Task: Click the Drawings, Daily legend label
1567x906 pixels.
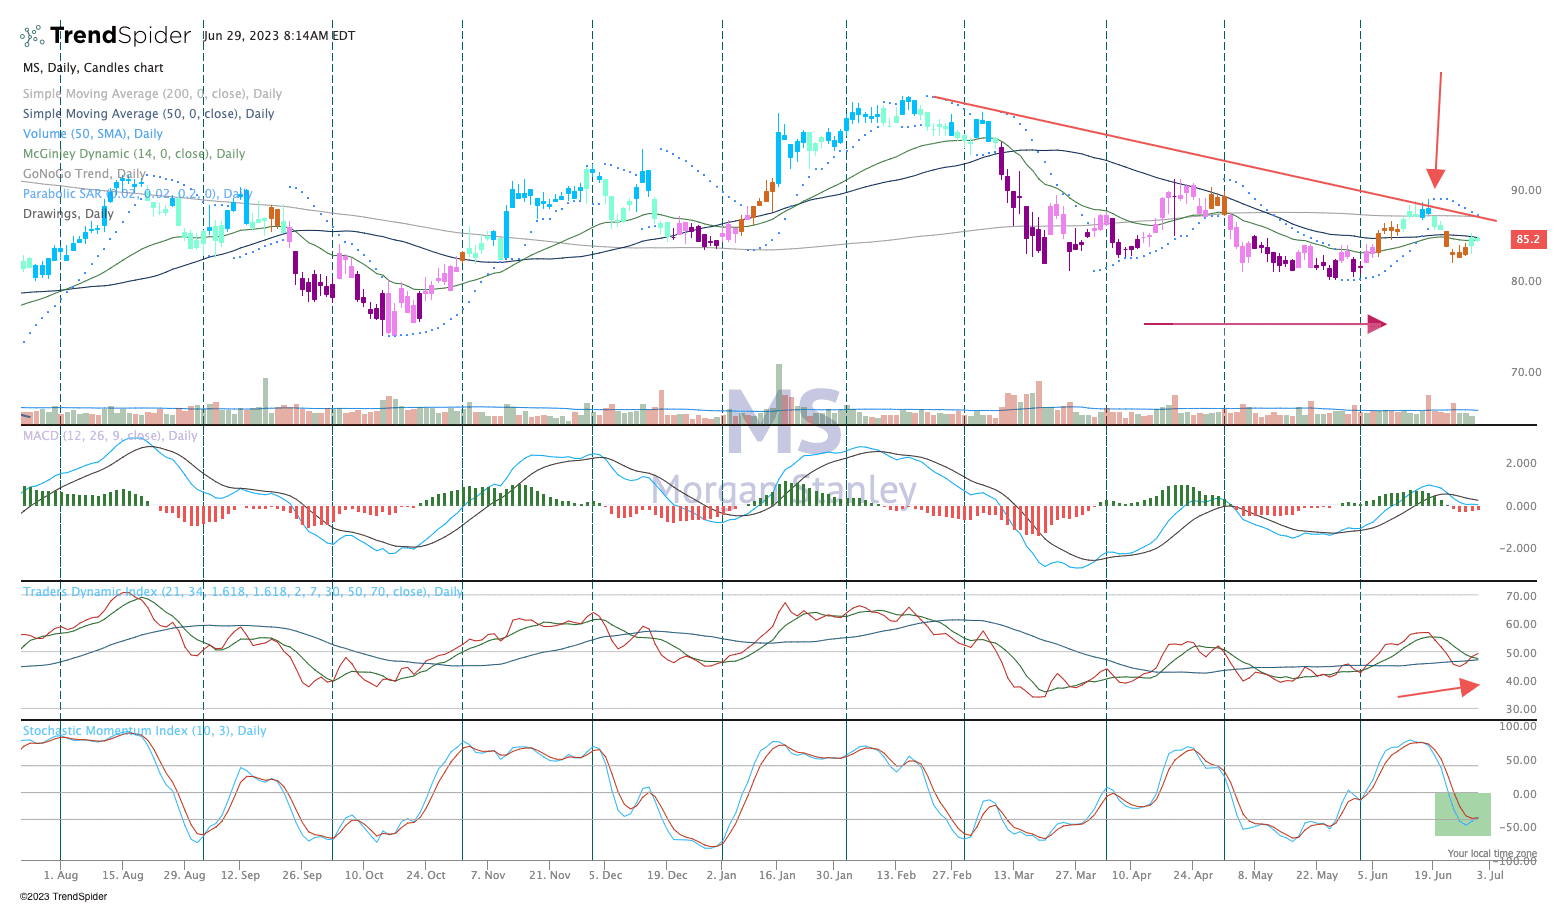Action: pos(68,214)
